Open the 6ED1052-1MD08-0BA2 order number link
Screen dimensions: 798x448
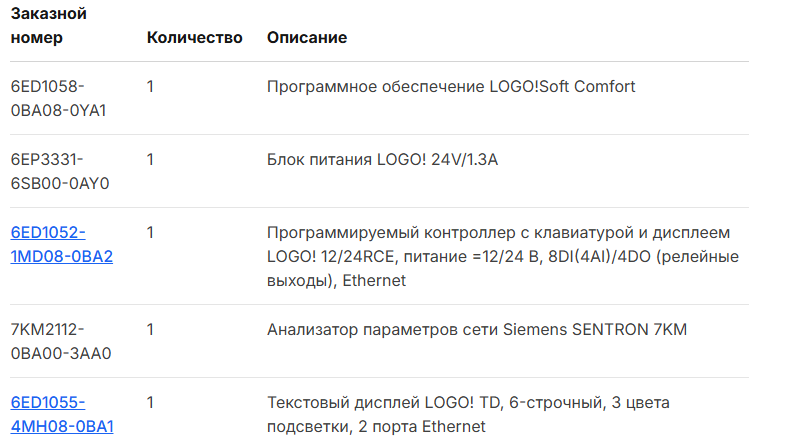(61, 244)
